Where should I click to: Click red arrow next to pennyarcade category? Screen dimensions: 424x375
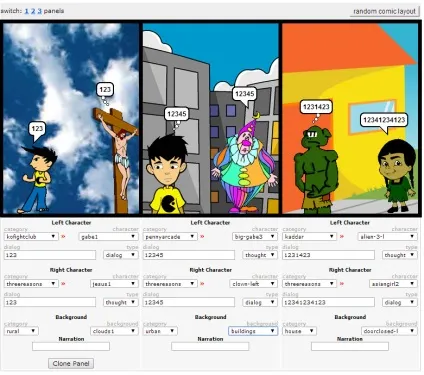point(202,237)
